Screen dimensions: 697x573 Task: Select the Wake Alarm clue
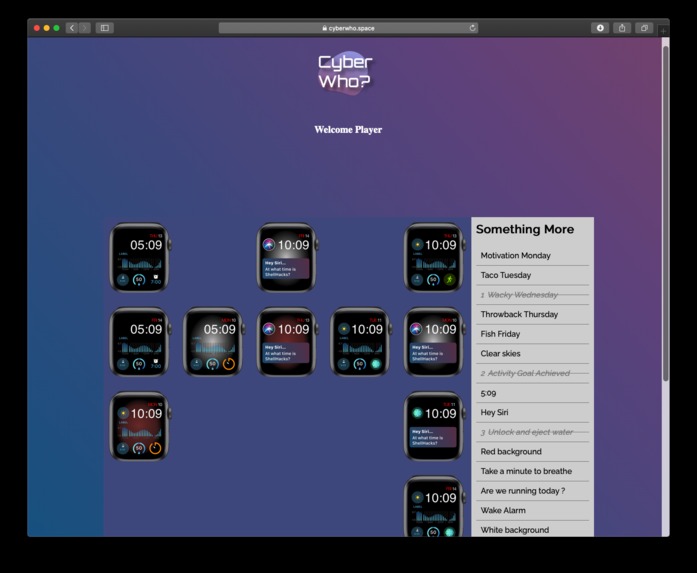[532, 510]
